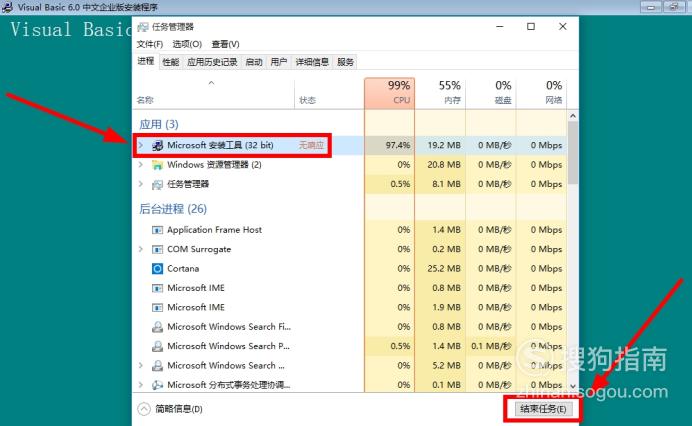The image size is (692, 426).
Task: Switch to the 应用历史记录 tab
Action: coord(212,62)
